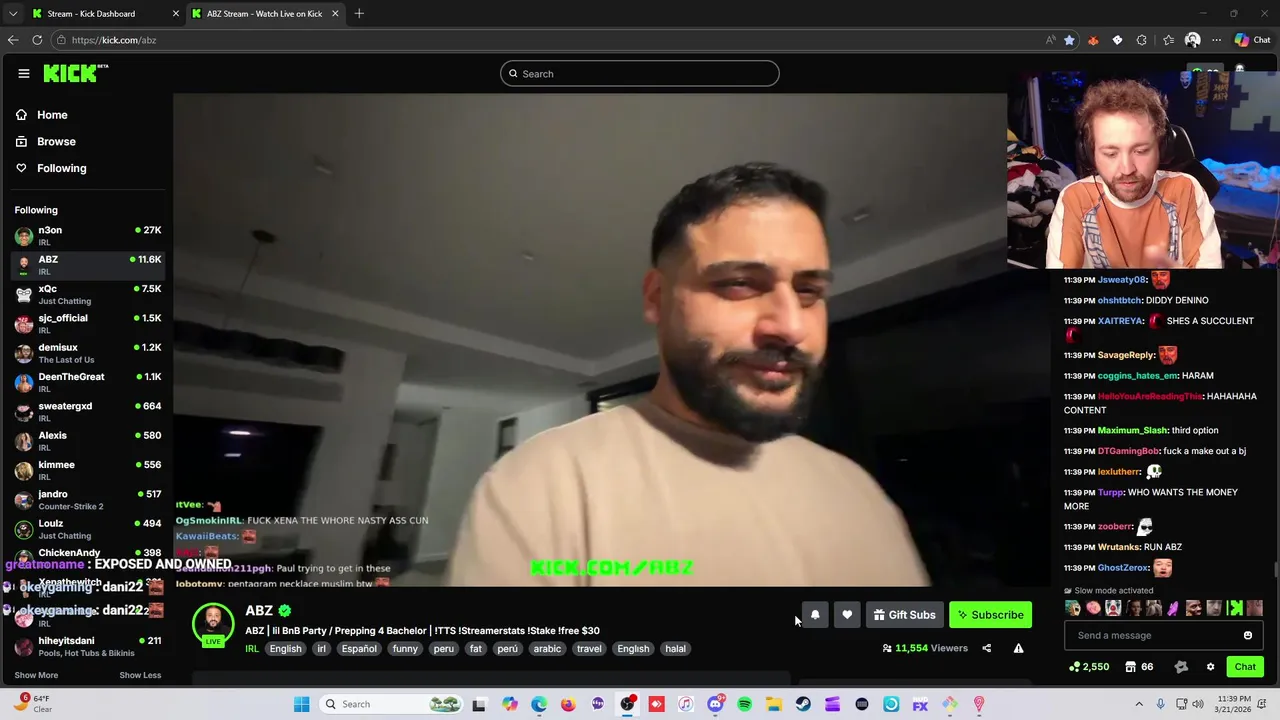This screenshot has height=720, width=1280.
Task: Open demisux channel in sidebar
Action: [88, 353]
